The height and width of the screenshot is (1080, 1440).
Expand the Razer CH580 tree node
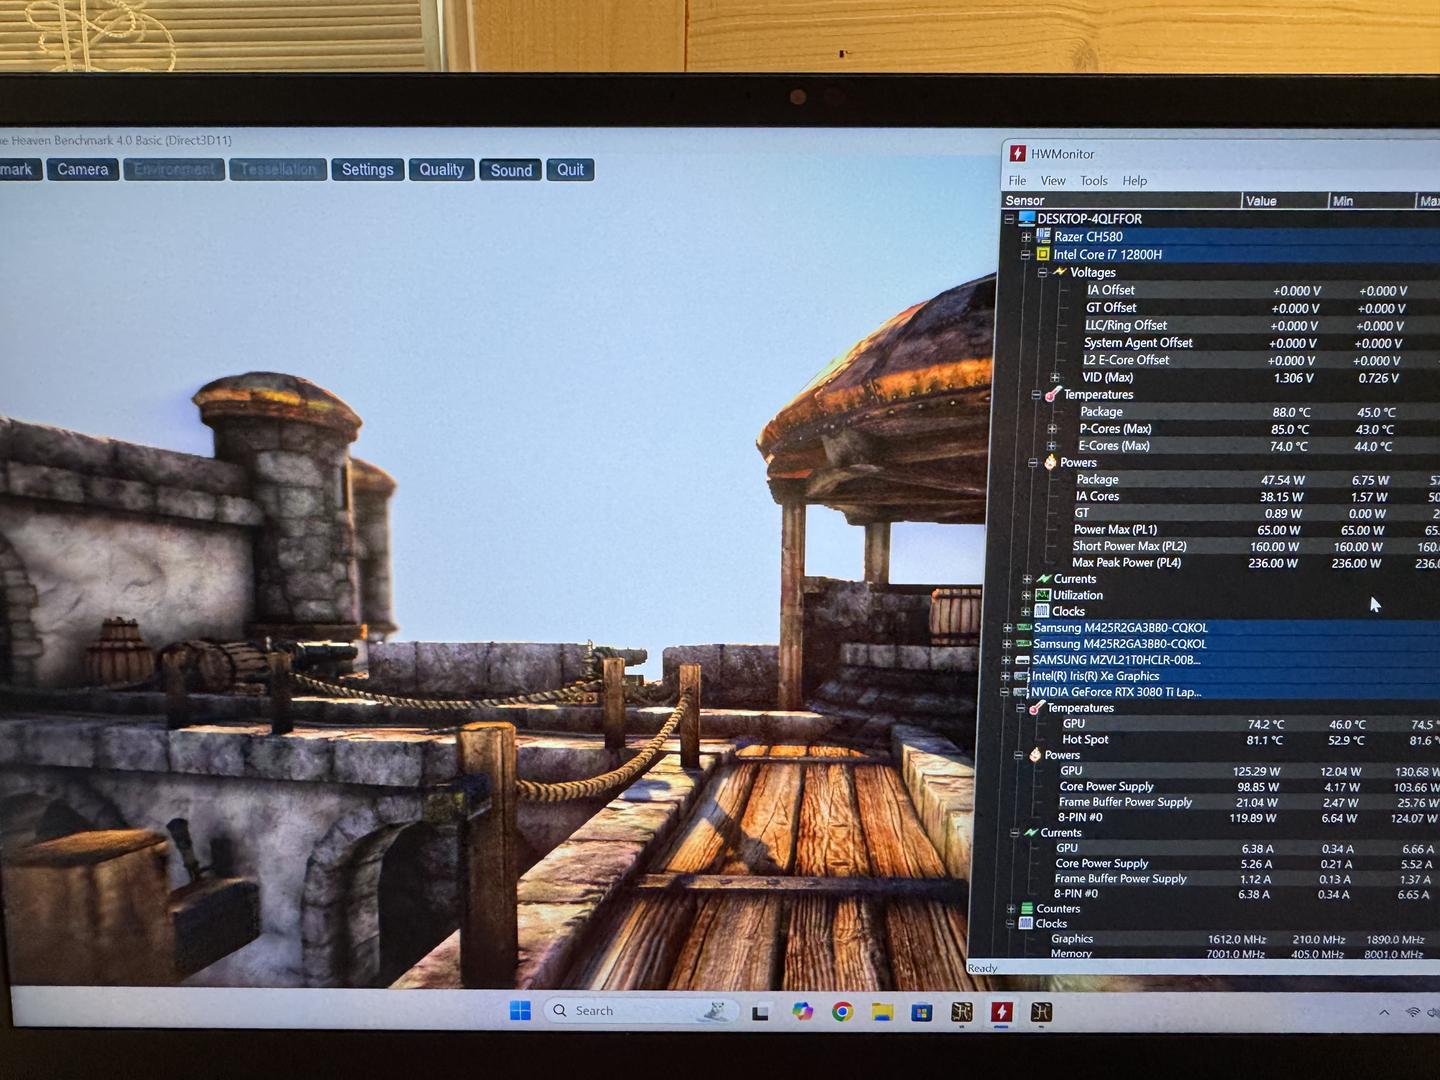1026,237
